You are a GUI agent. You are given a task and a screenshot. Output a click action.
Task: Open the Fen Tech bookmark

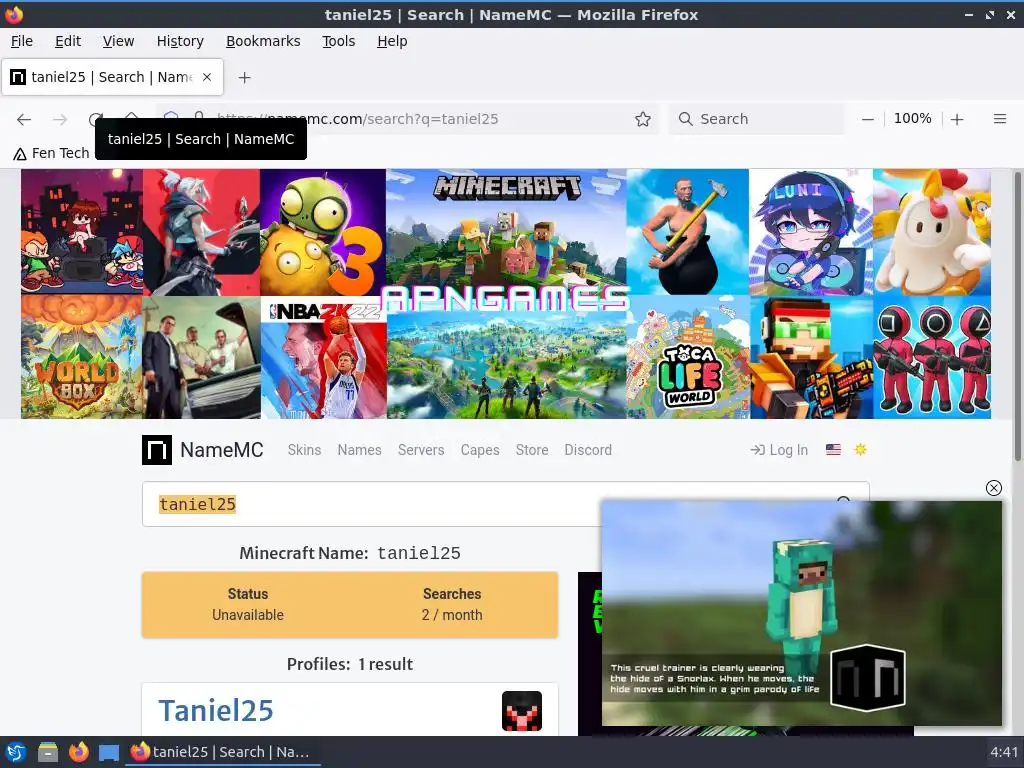(x=51, y=153)
